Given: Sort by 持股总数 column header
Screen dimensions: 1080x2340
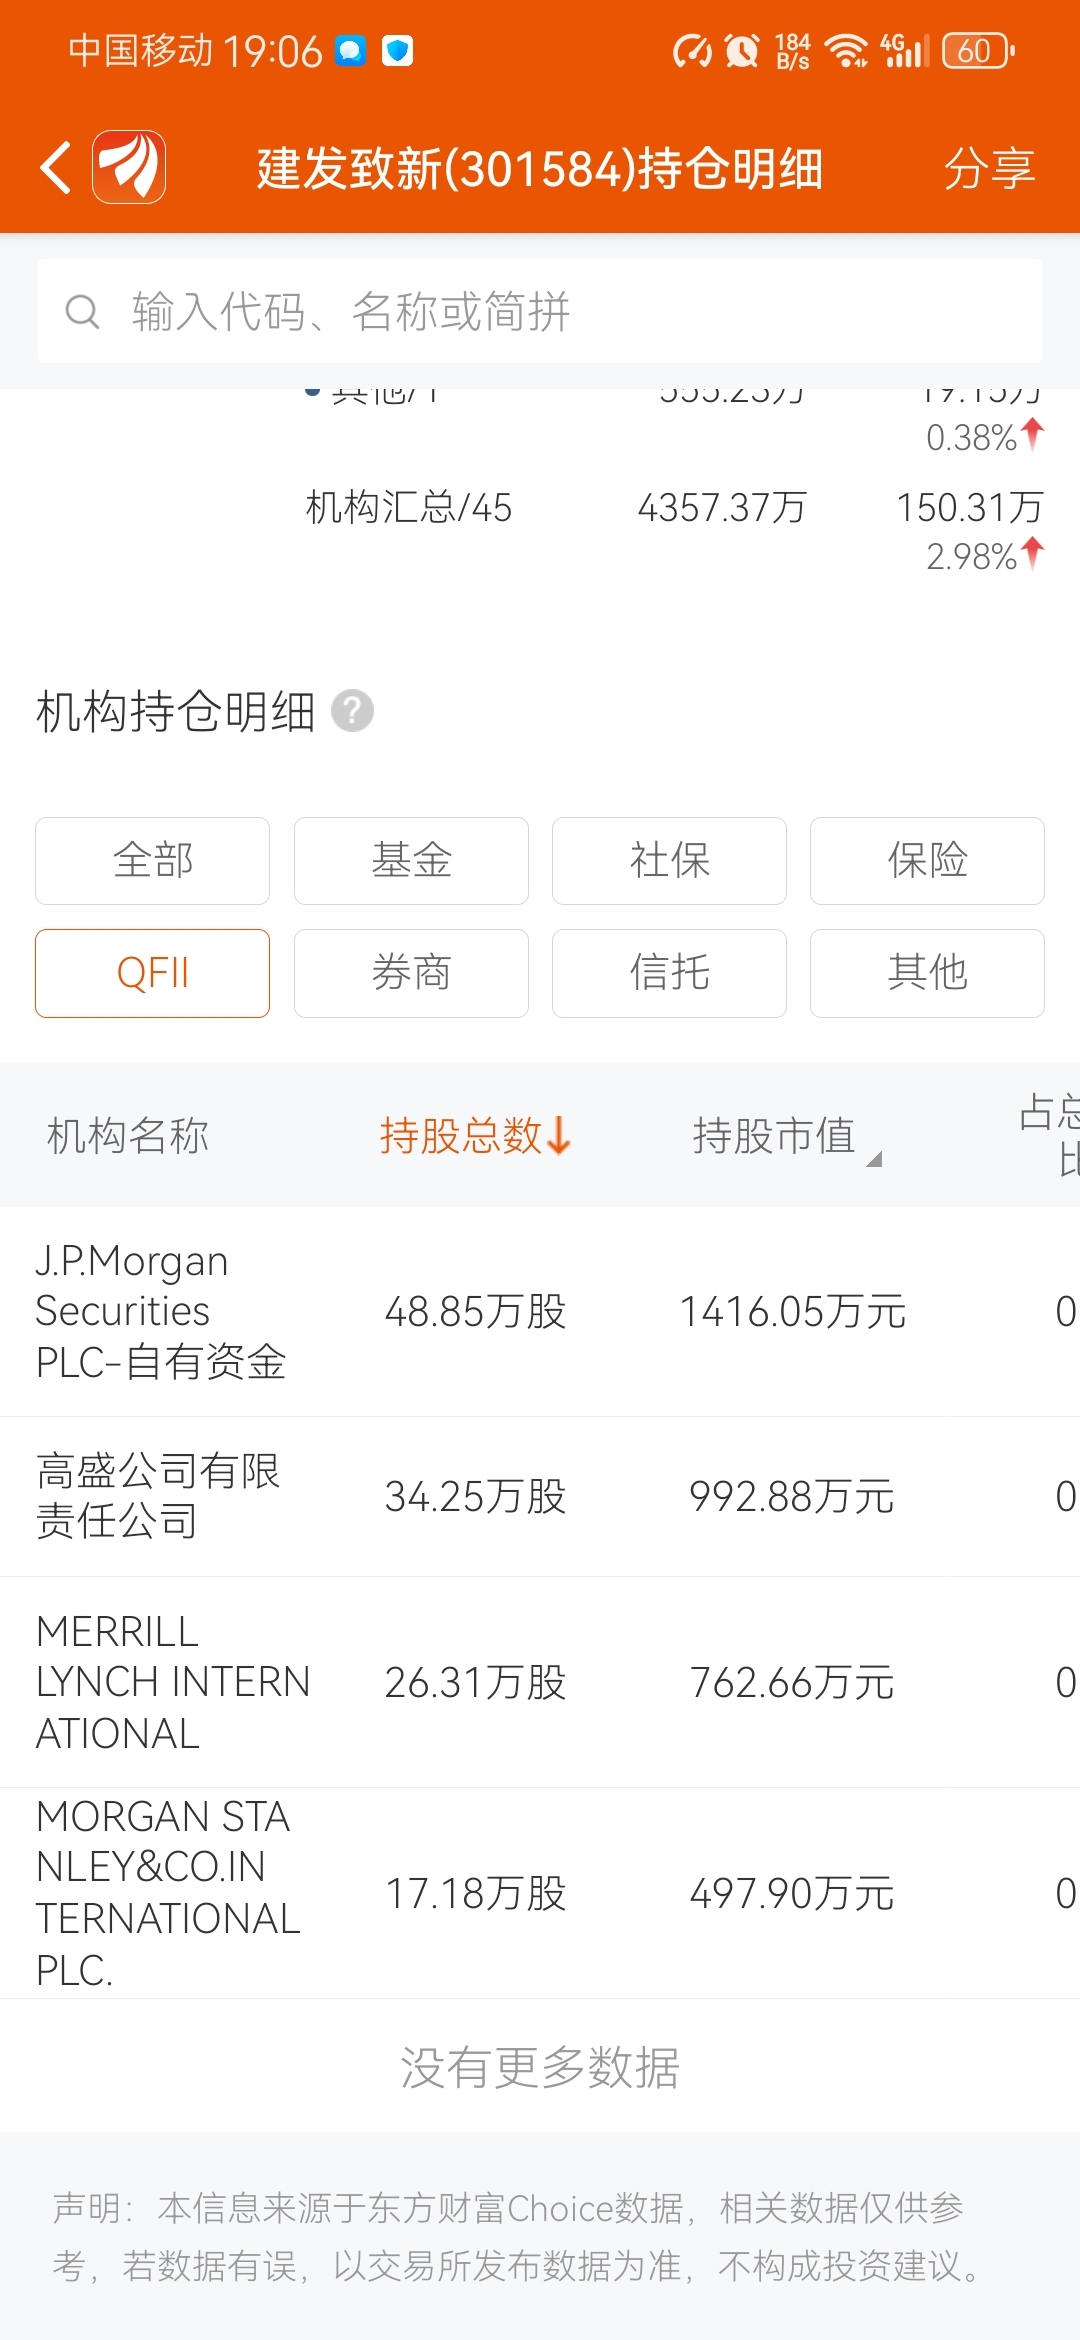Looking at the screenshot, I should tap(475, 1136).
